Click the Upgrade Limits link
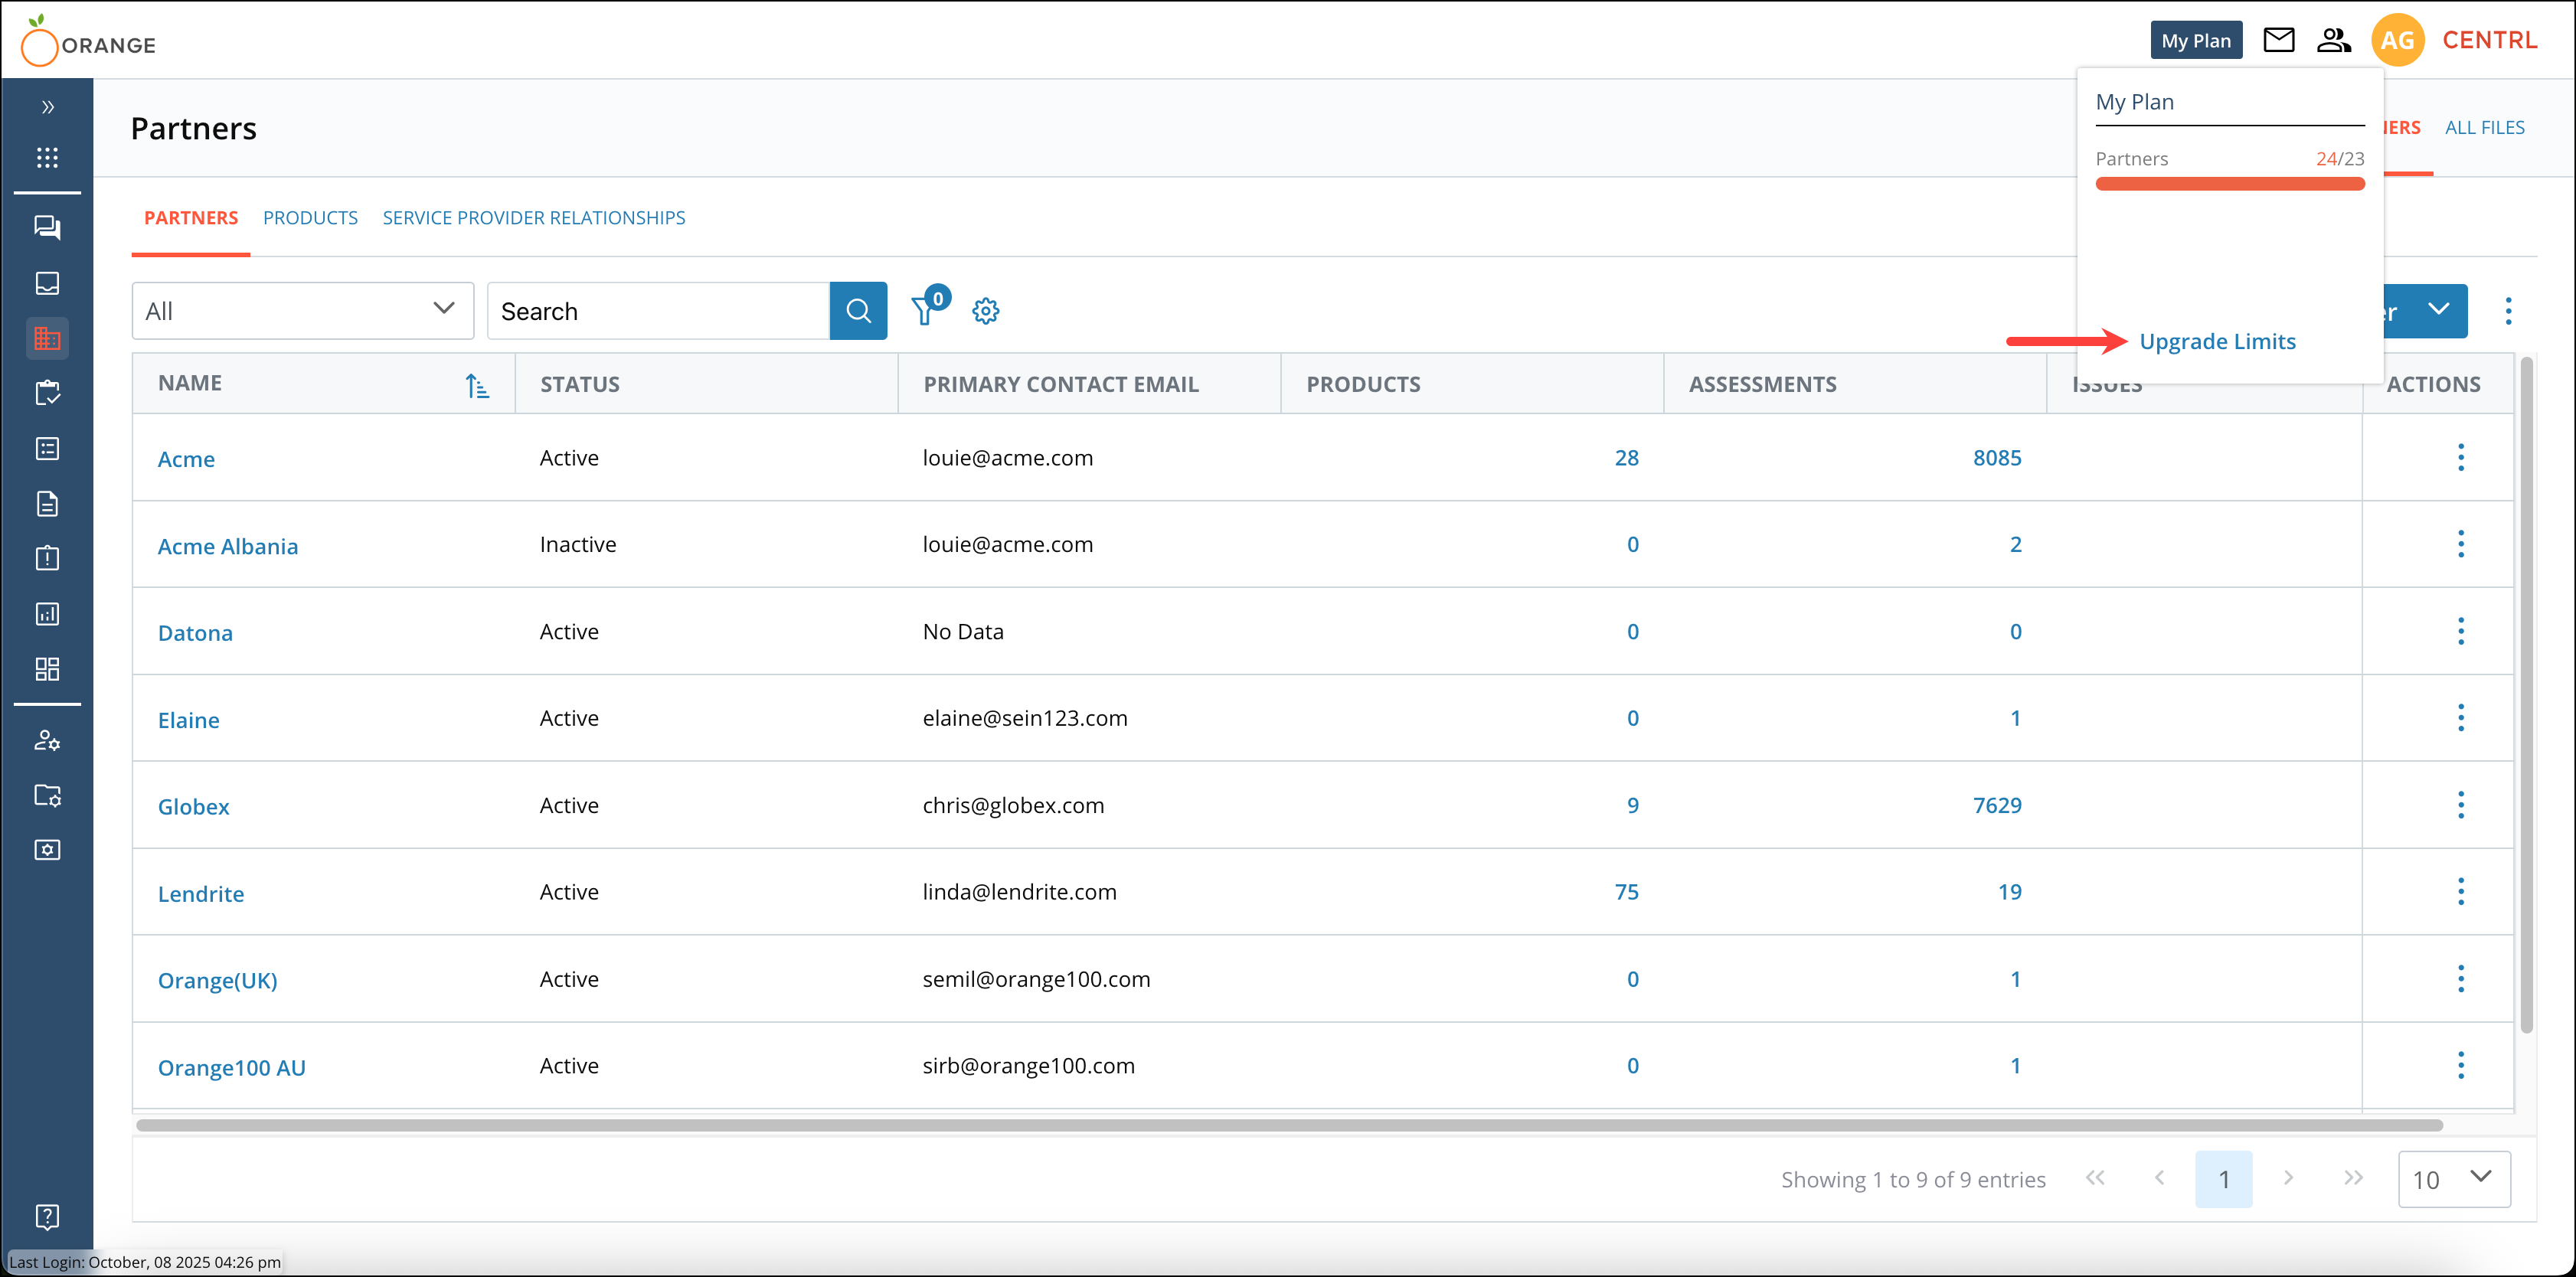The height and width of the screenshot is (1277, 2576). tap(2217, 342)
